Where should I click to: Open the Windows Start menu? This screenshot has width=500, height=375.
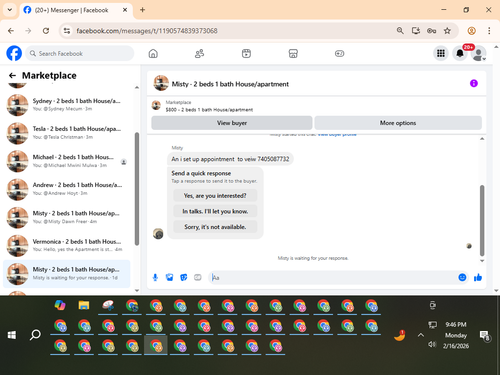click(12, 335)
